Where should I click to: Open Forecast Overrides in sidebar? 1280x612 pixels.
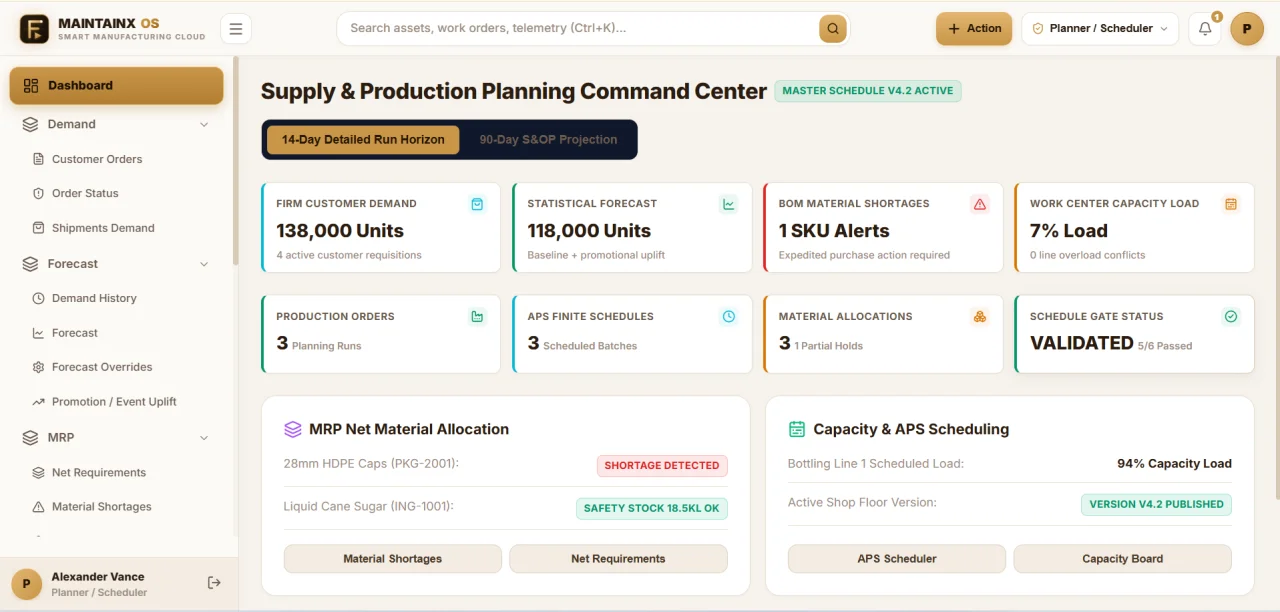[x=102, y=367]
